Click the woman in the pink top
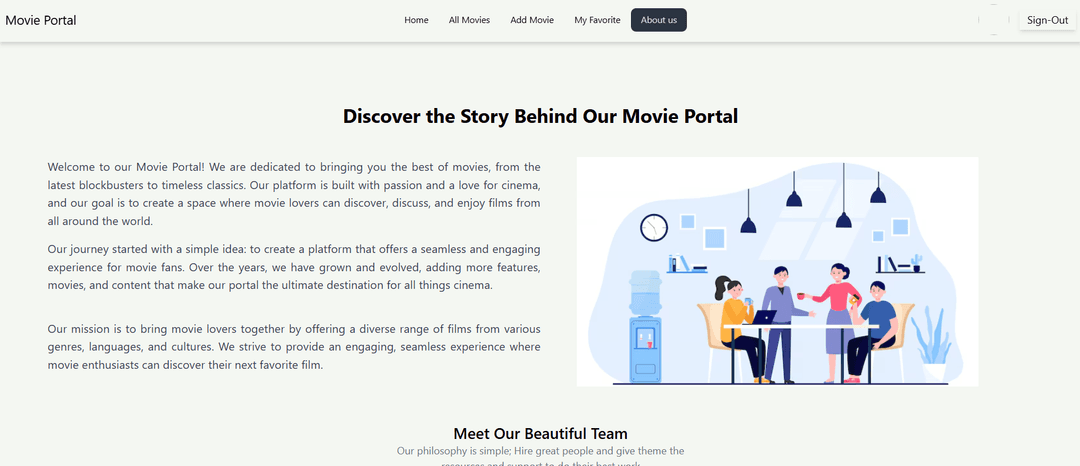 (x=836, y=322)
